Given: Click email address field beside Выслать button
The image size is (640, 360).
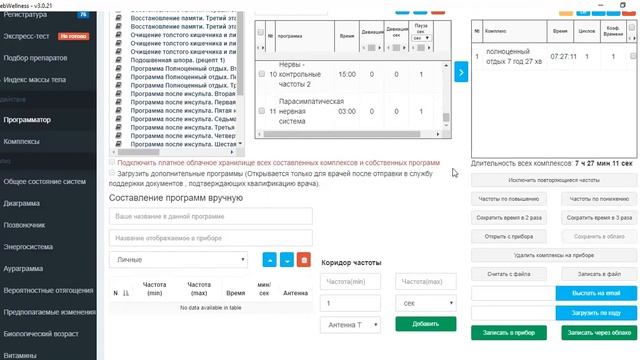Looking at the screenshot, I should pos(513,293).
